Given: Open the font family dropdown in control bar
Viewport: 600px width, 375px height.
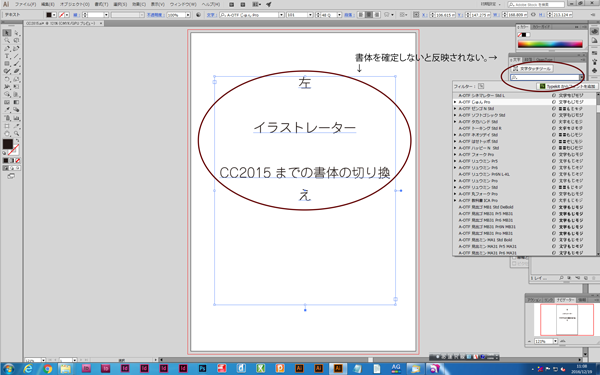Looking at the screenshot, I should [281, 15].
